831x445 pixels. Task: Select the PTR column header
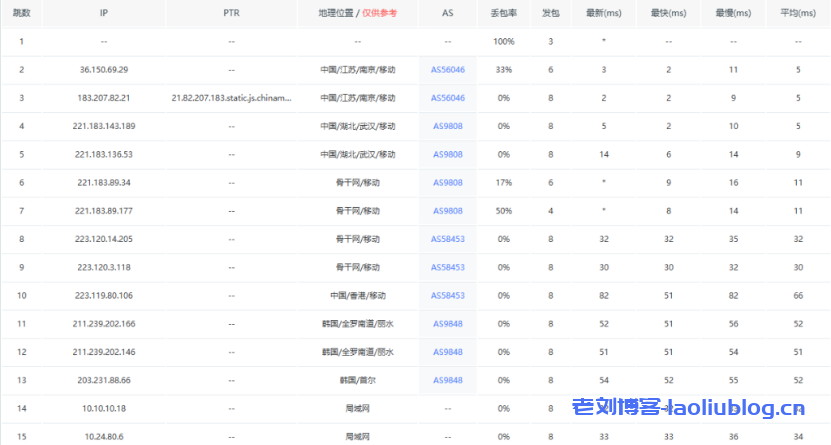click(231, 13)
